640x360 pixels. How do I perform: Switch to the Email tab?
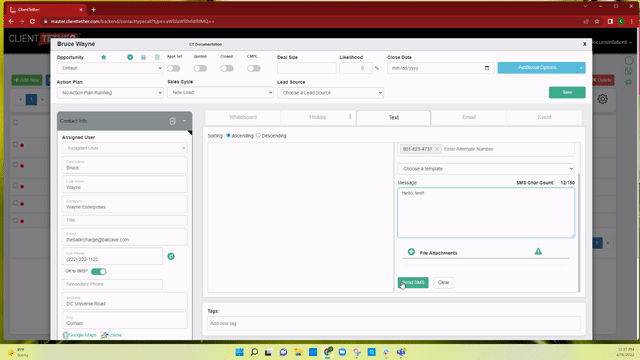[469, 117]
